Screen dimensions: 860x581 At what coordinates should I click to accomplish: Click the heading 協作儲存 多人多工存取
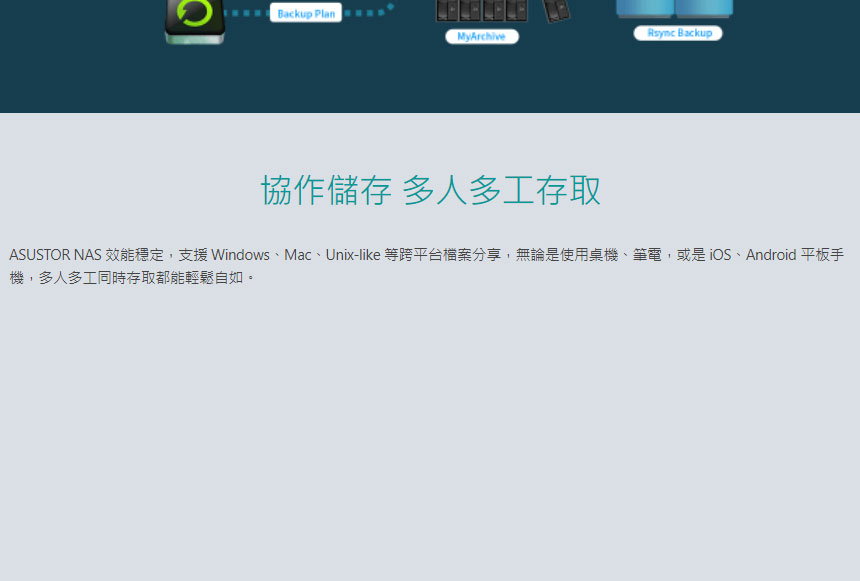tap(431, 190)
